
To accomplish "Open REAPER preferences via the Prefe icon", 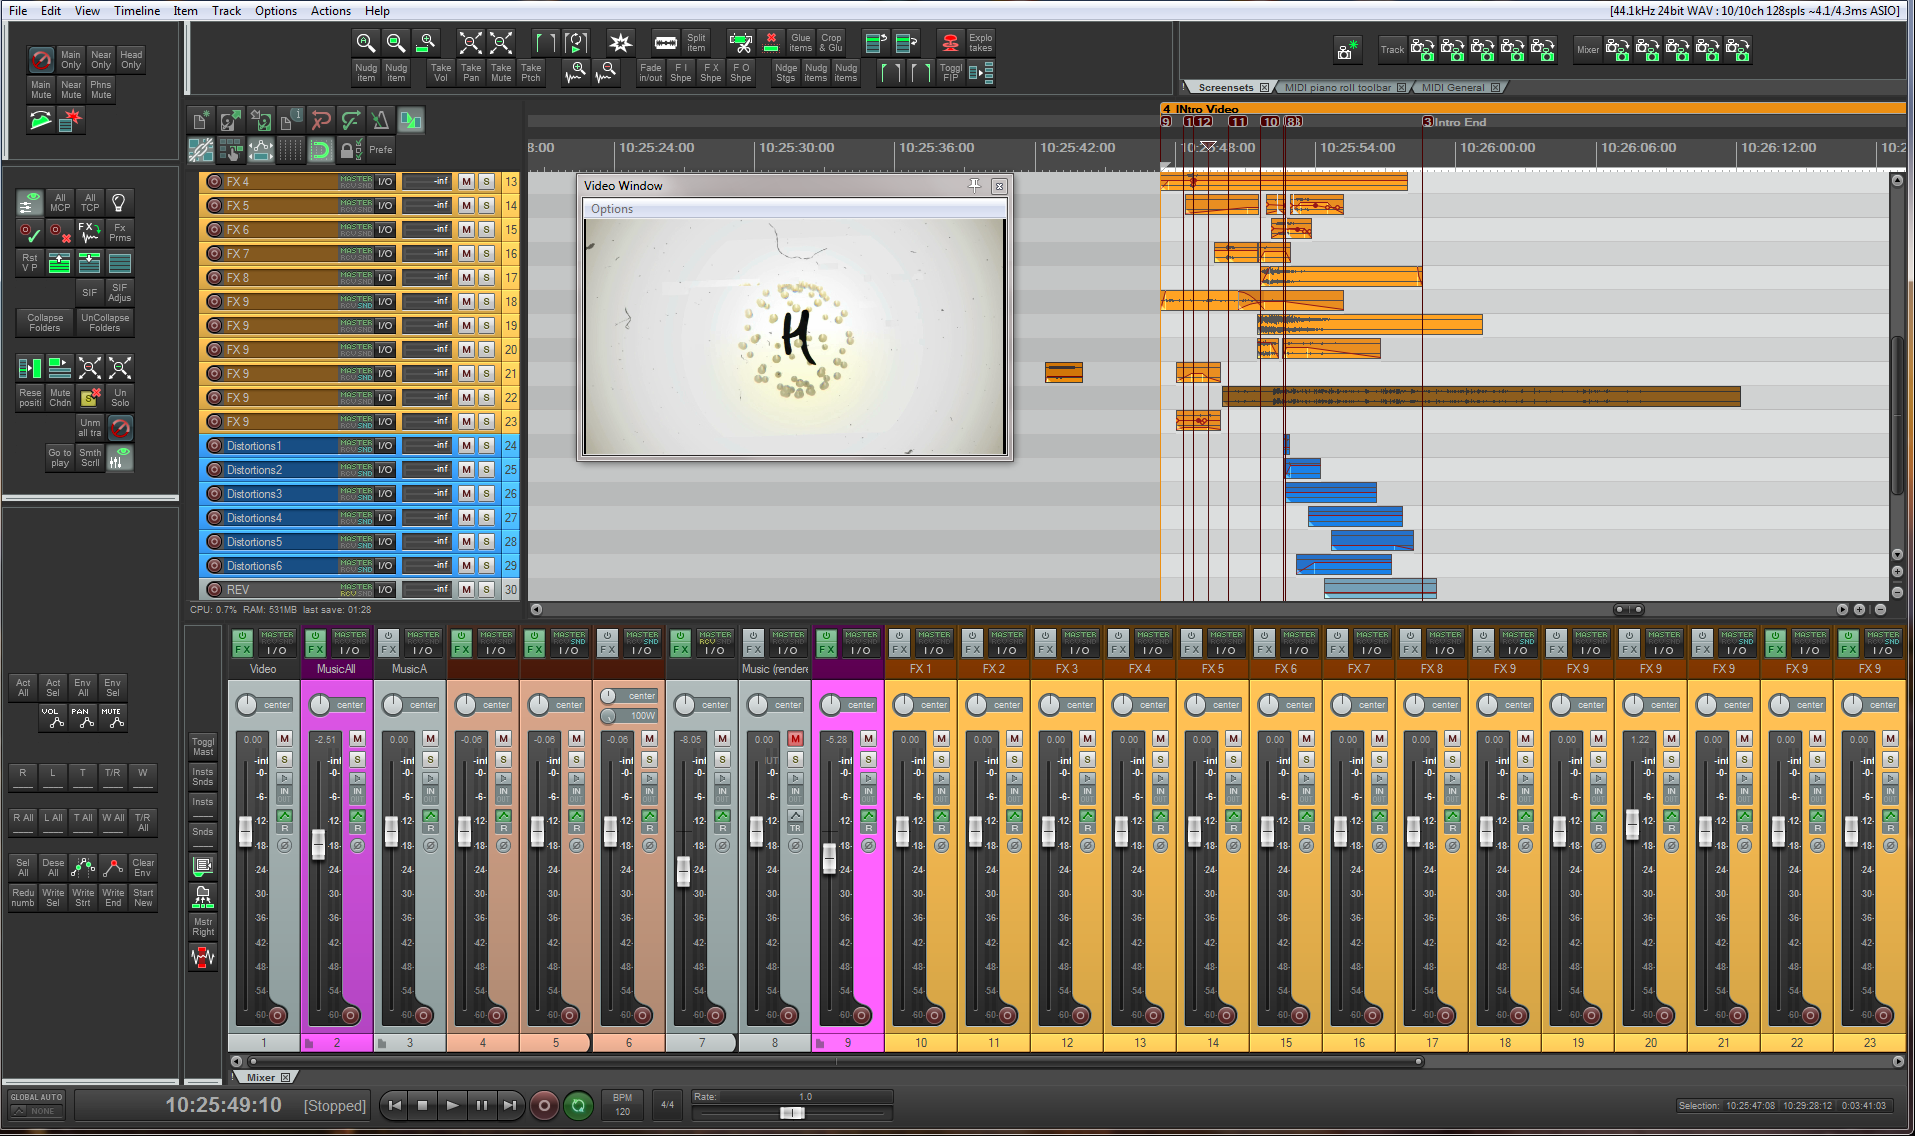I will click(x=380, y=149).
